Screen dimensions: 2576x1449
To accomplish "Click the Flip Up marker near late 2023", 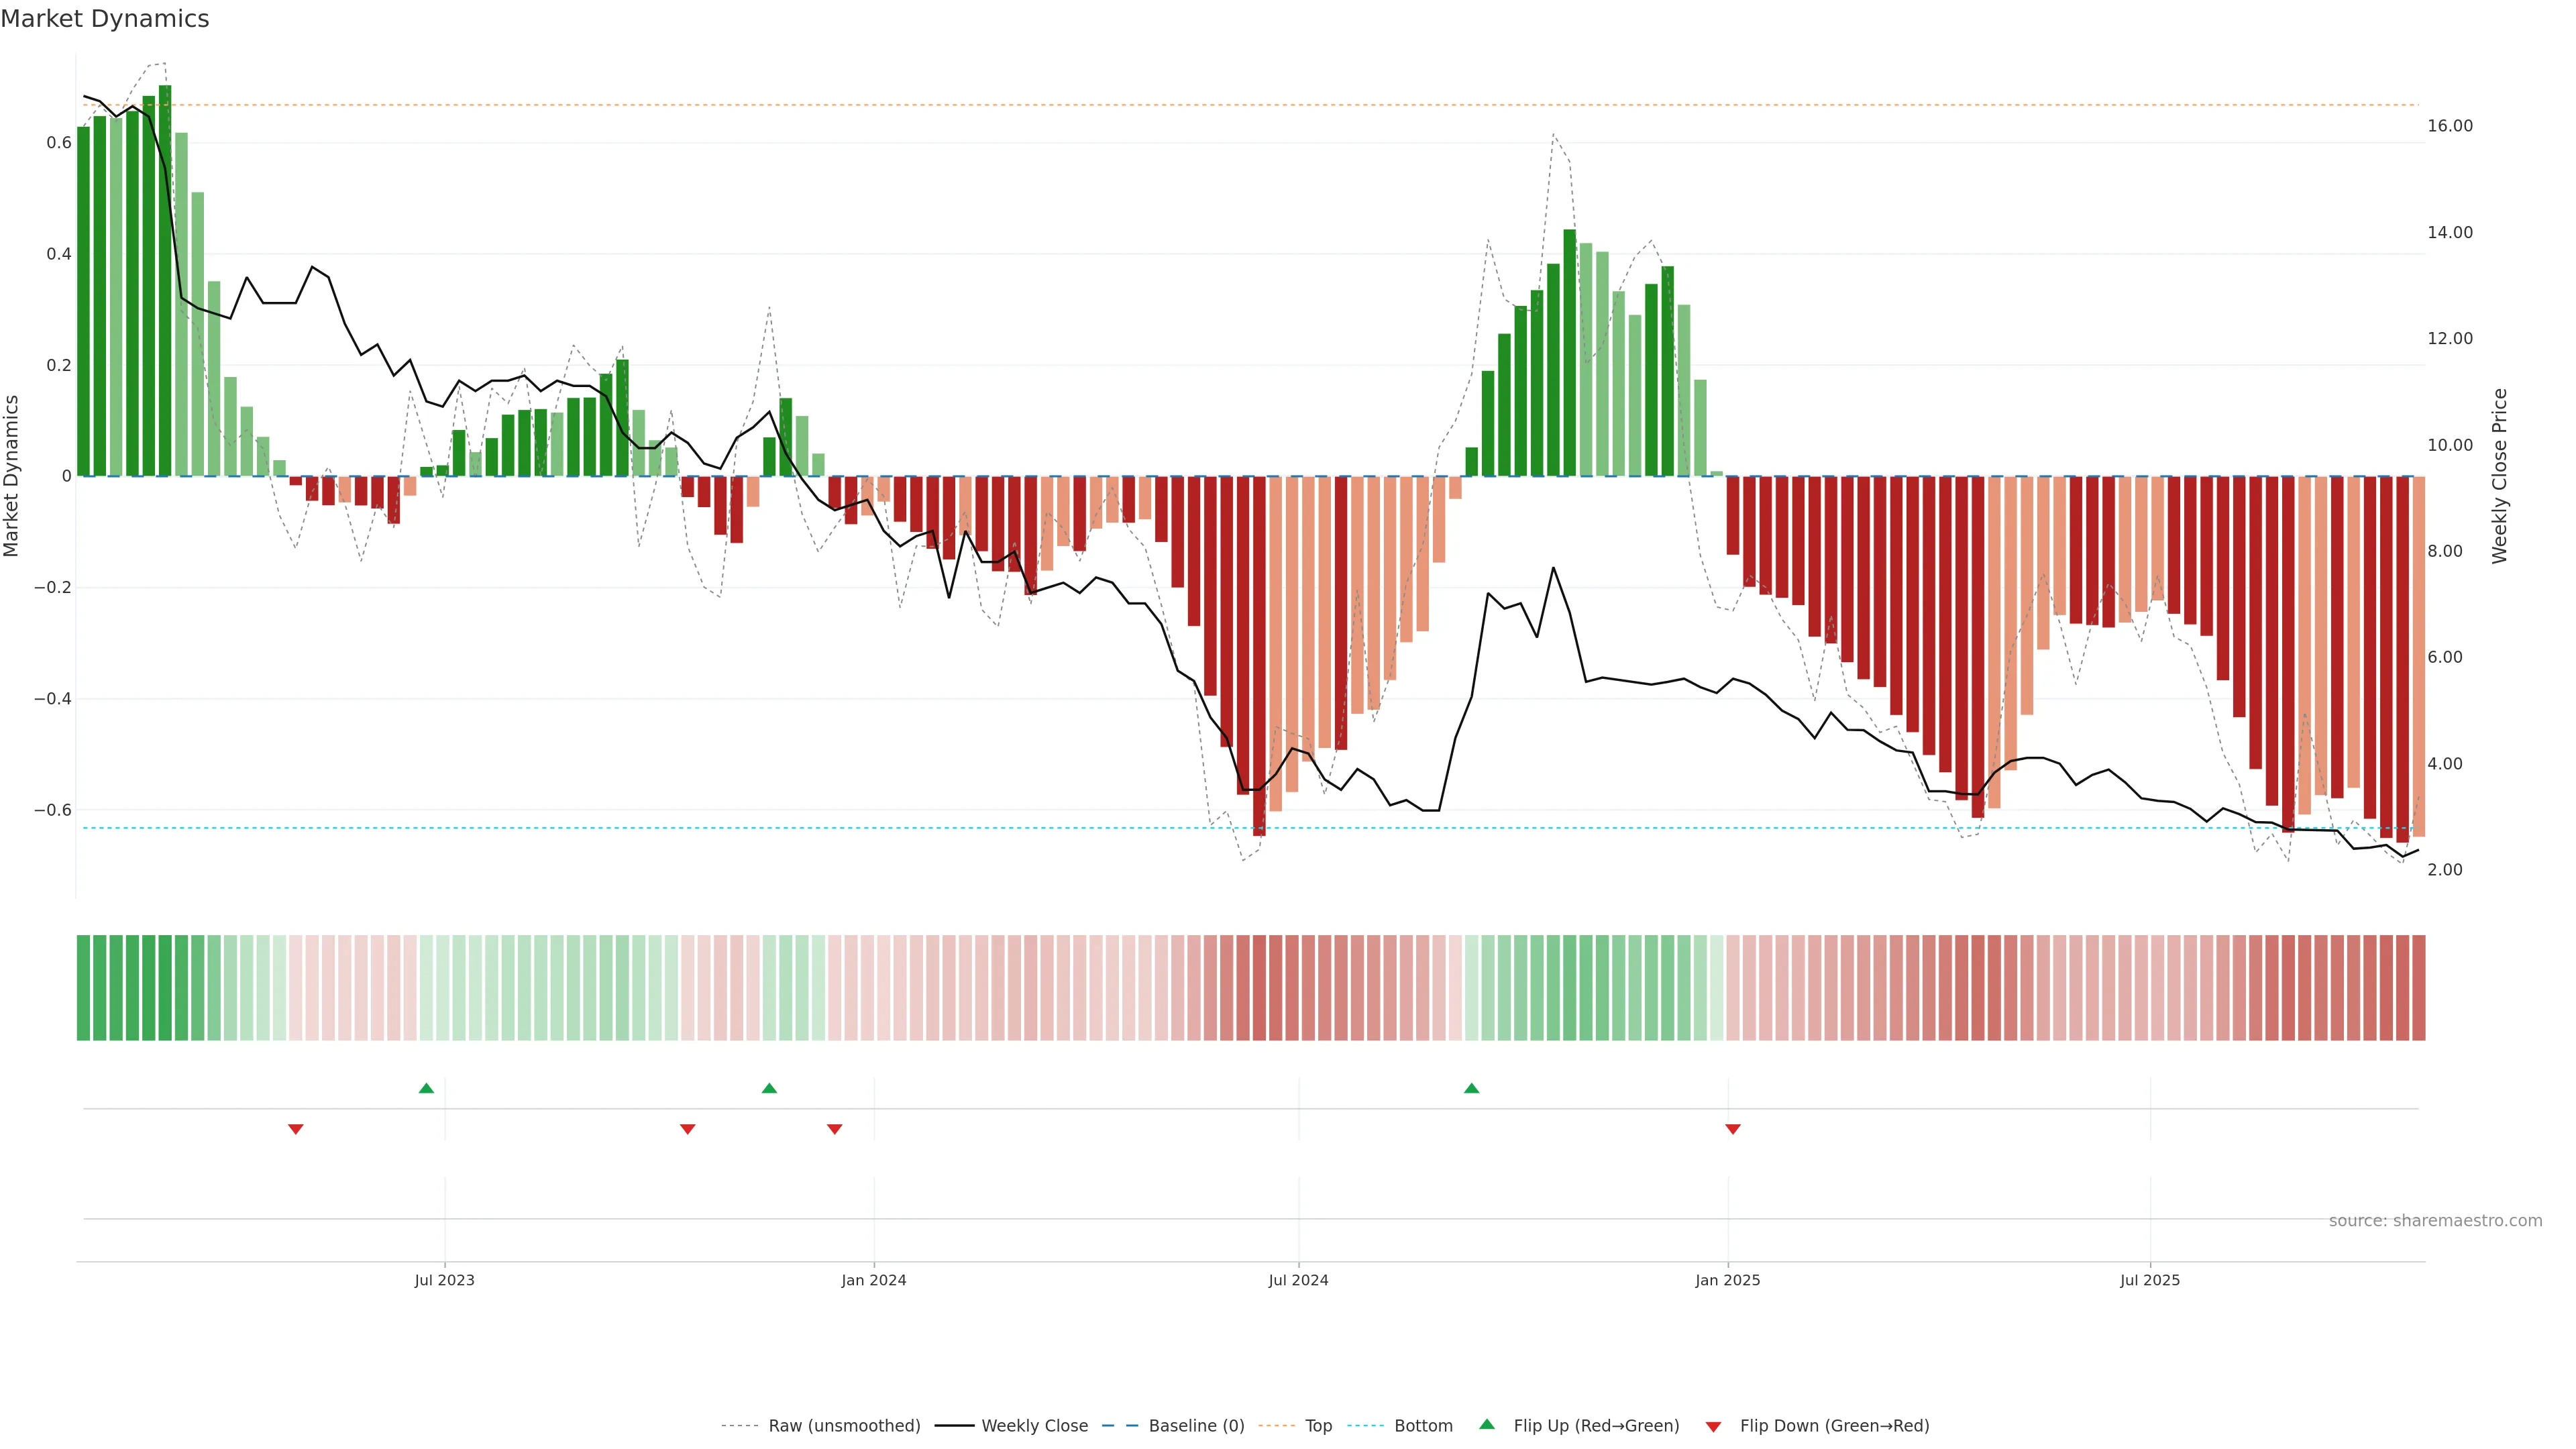I will pyautogui.click(x=769, y=1088).
